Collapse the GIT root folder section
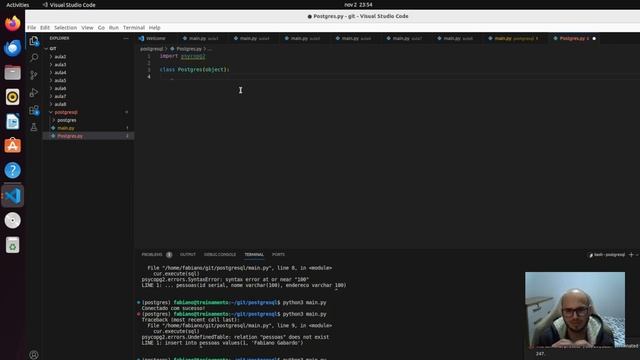Image resolution: width=640 pixels, height=360 pixels. pyautogui.click(x=53, y=49)
